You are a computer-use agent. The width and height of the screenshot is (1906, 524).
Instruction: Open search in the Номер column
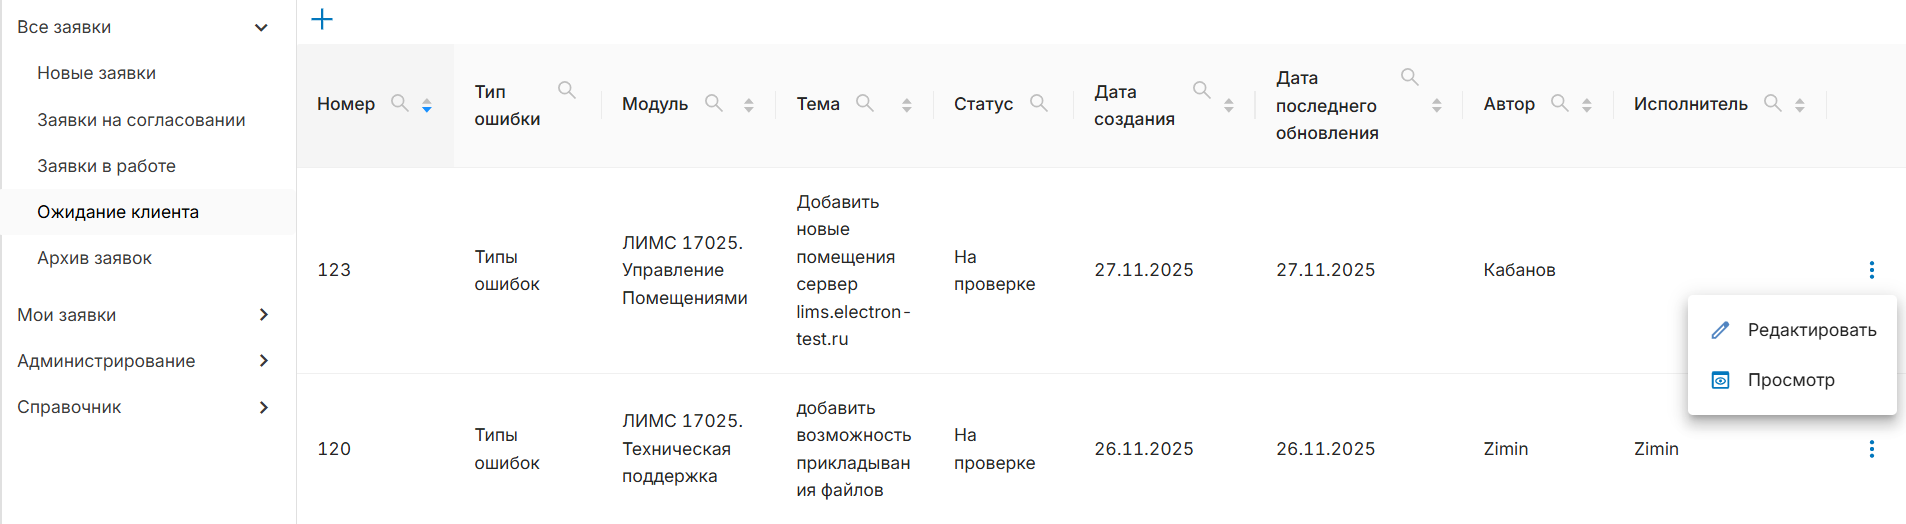[399, 103]
